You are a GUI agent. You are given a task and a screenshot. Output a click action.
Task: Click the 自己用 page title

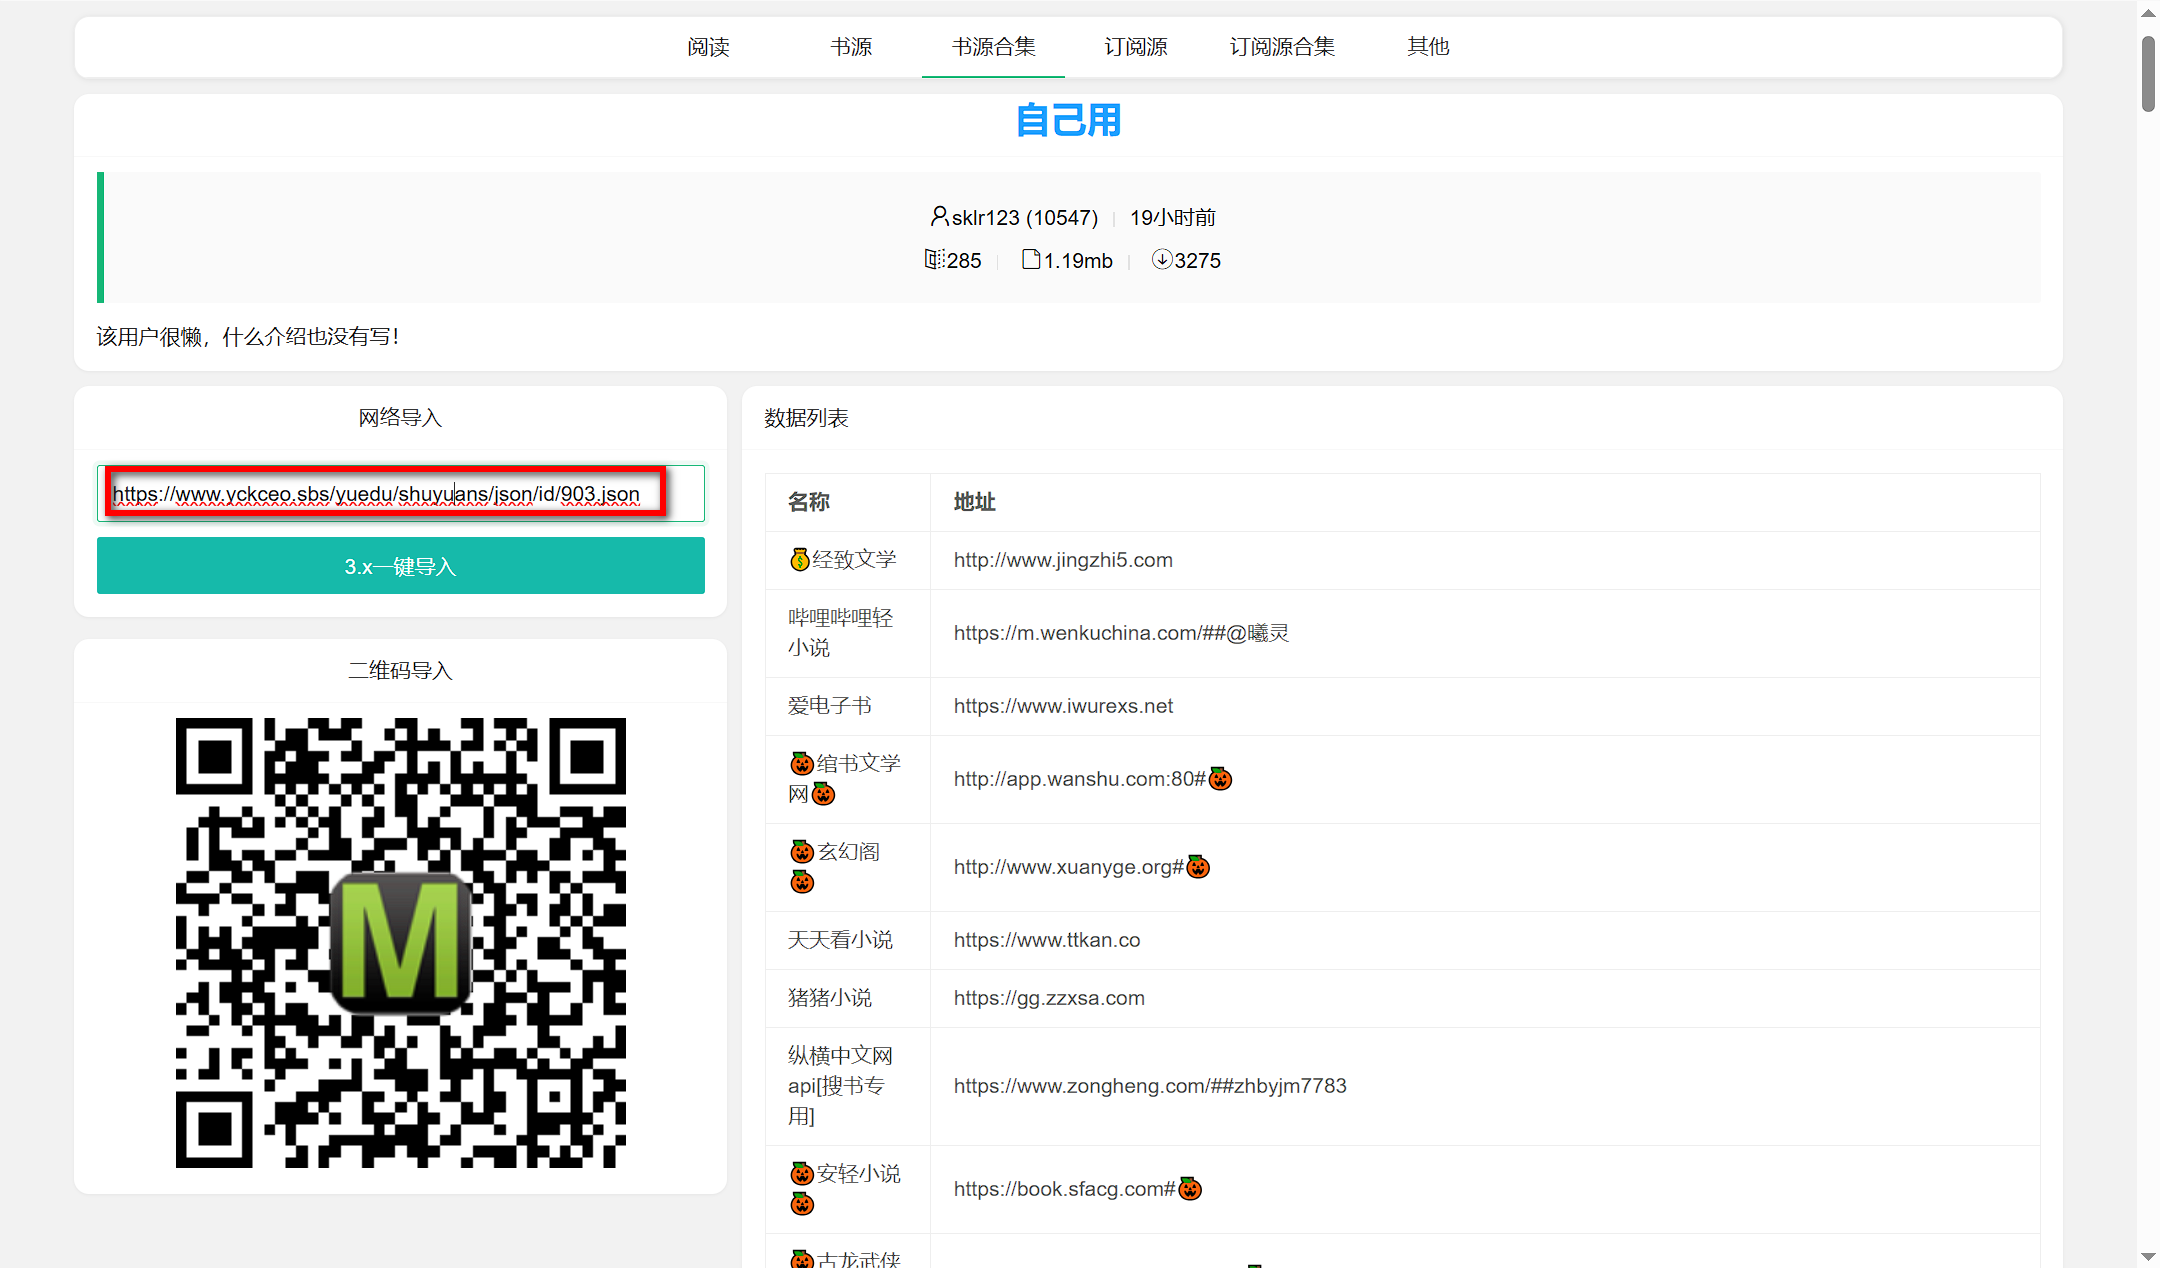tap(1068, 120)
